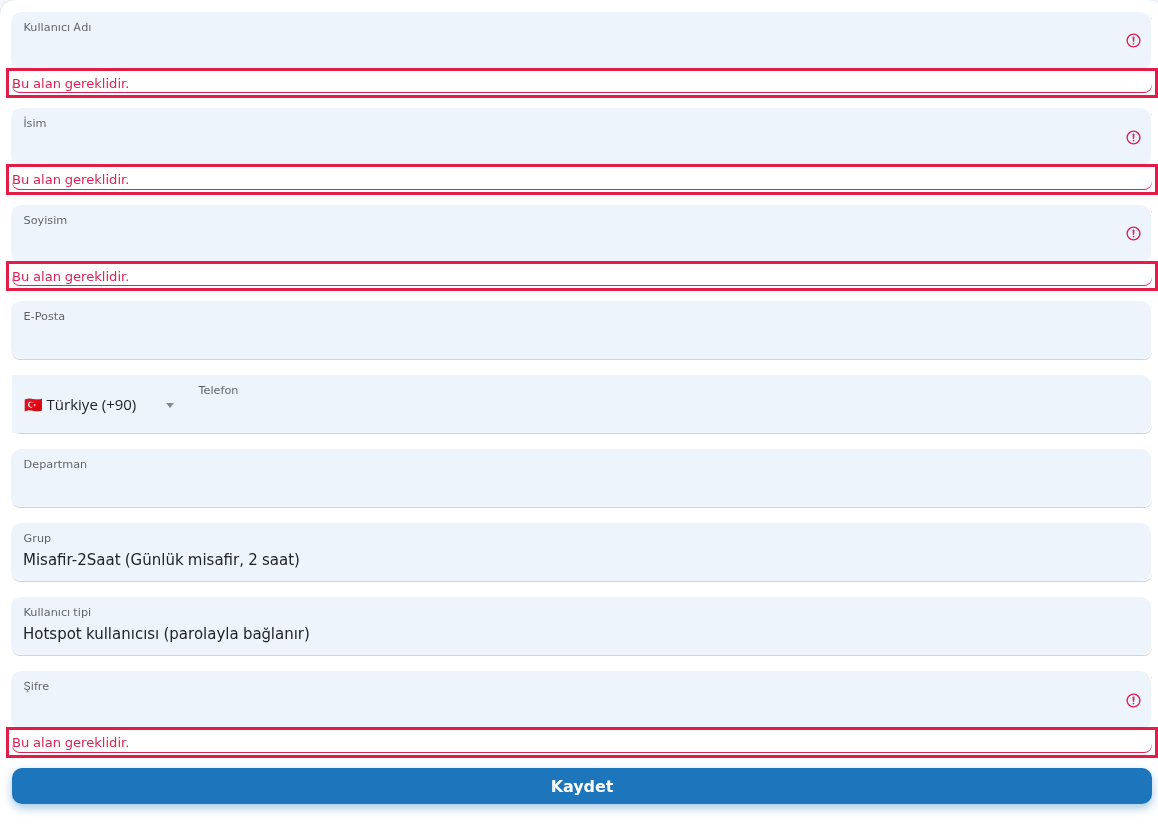
Task: Click 'Bu alan gereklidir' message below Şifre
Action: [x=71, y=742]
